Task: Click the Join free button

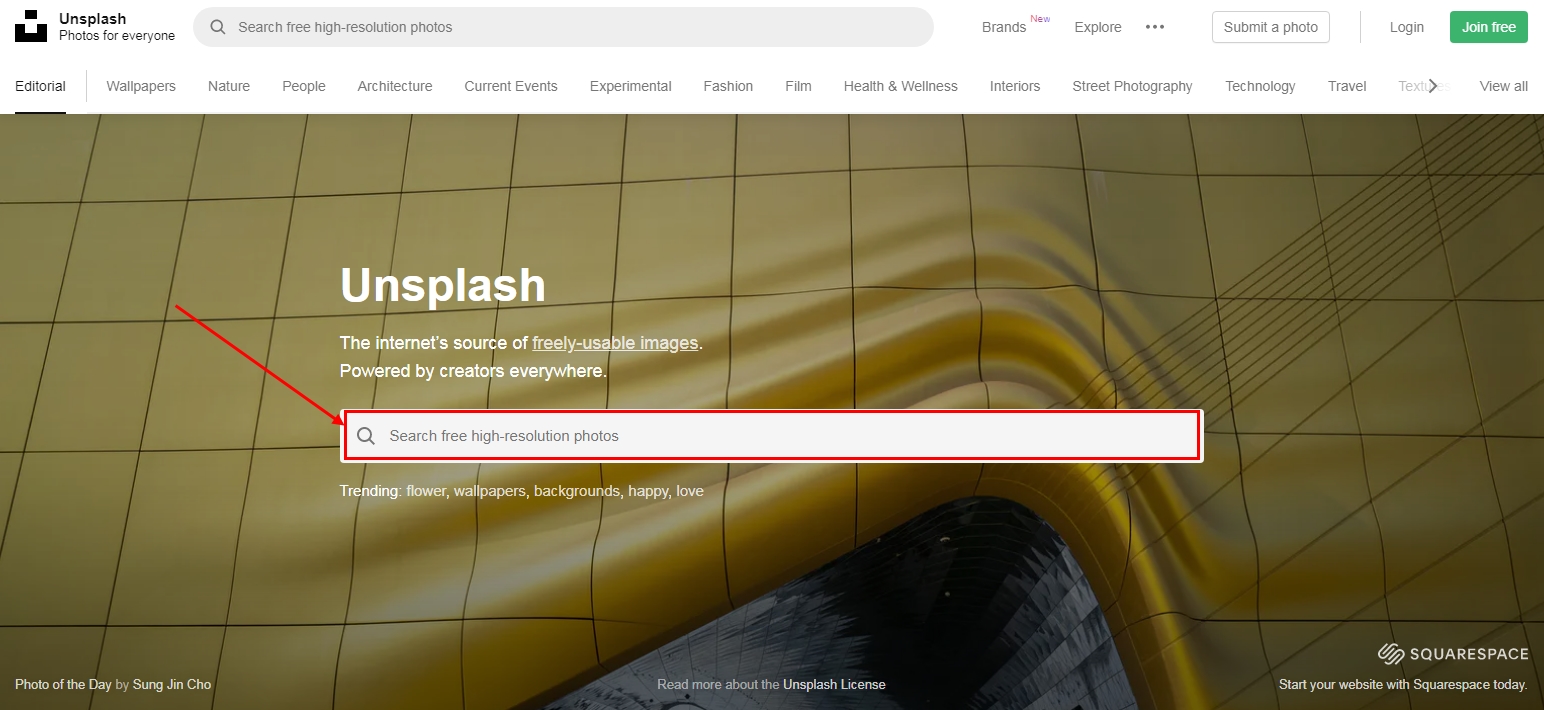Action: point(1489,27)
